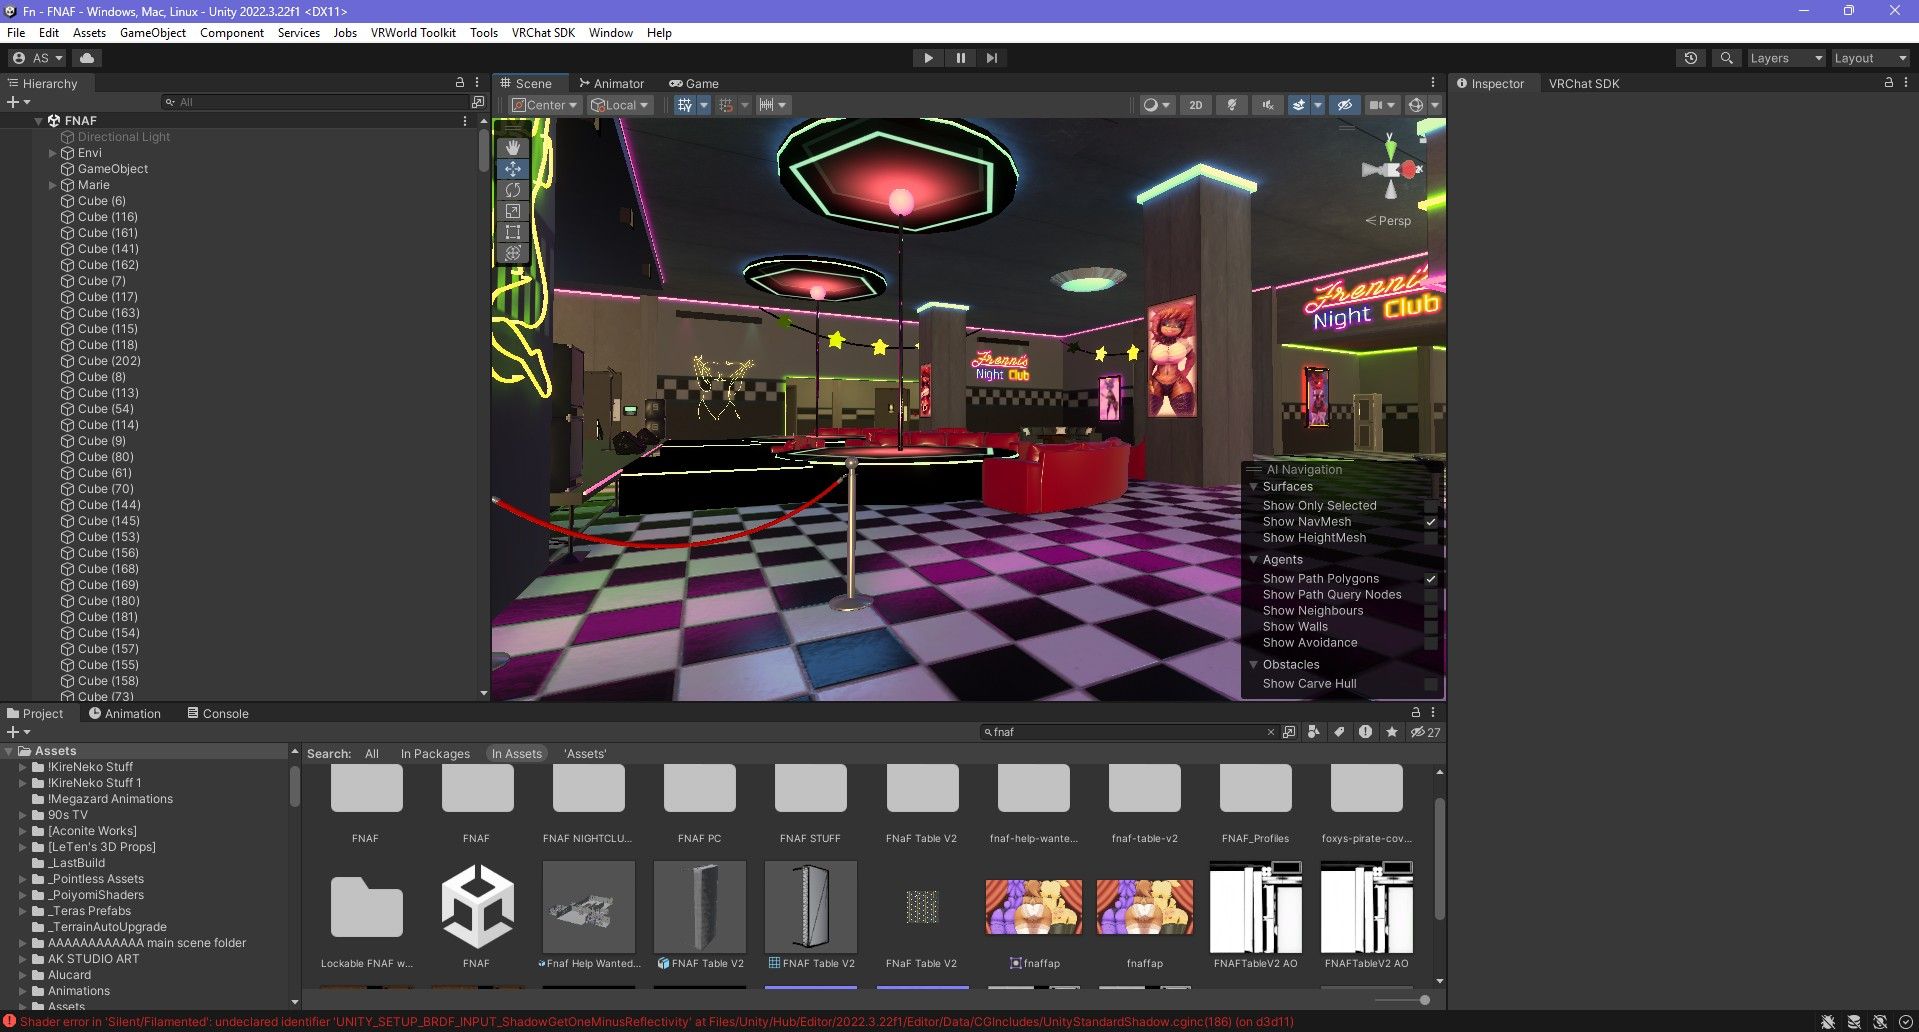This screenshot has height=1032, width=1919.
Task: Open the Center pivot dropdown
Action: [545, 105]
